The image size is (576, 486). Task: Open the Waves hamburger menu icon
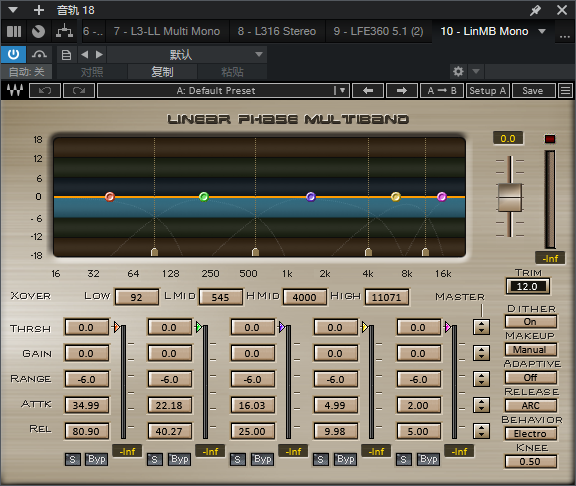point(565,90)
